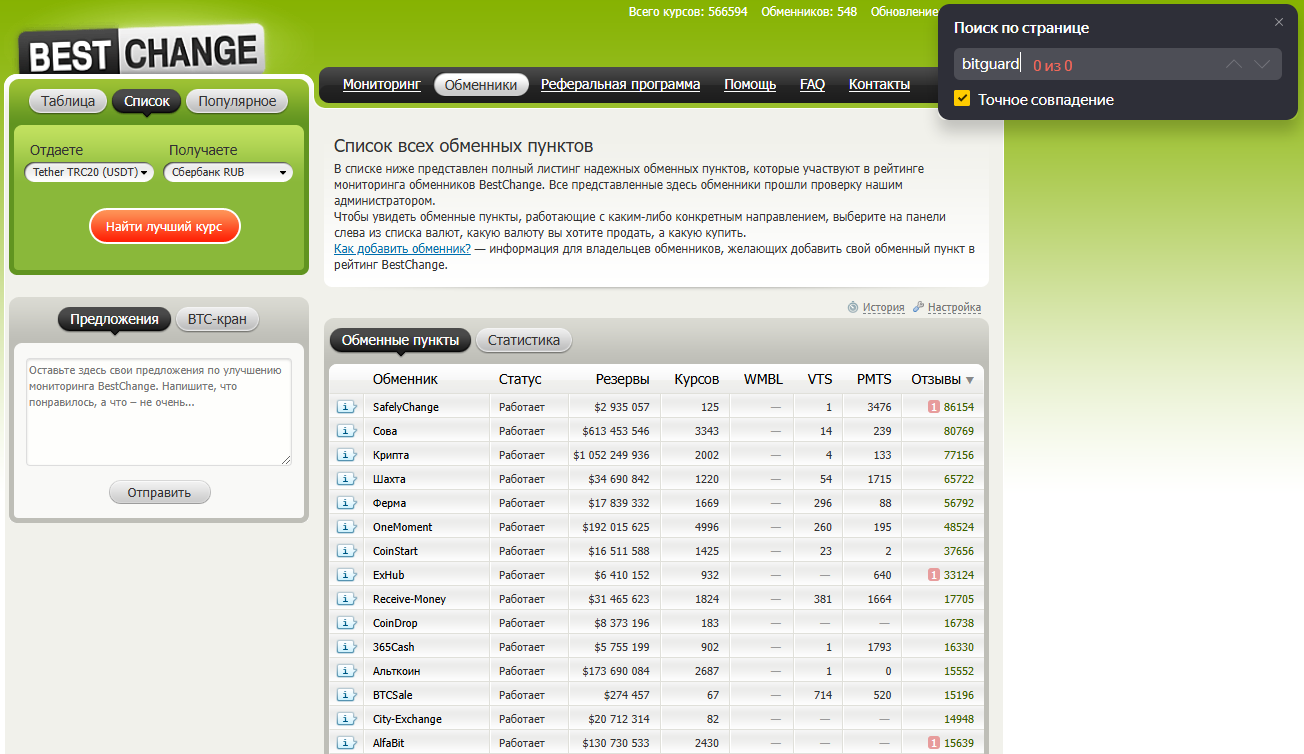1304x754 pixels.
Task: Open Помощь menu item
Action: click(x=750, y=84)
